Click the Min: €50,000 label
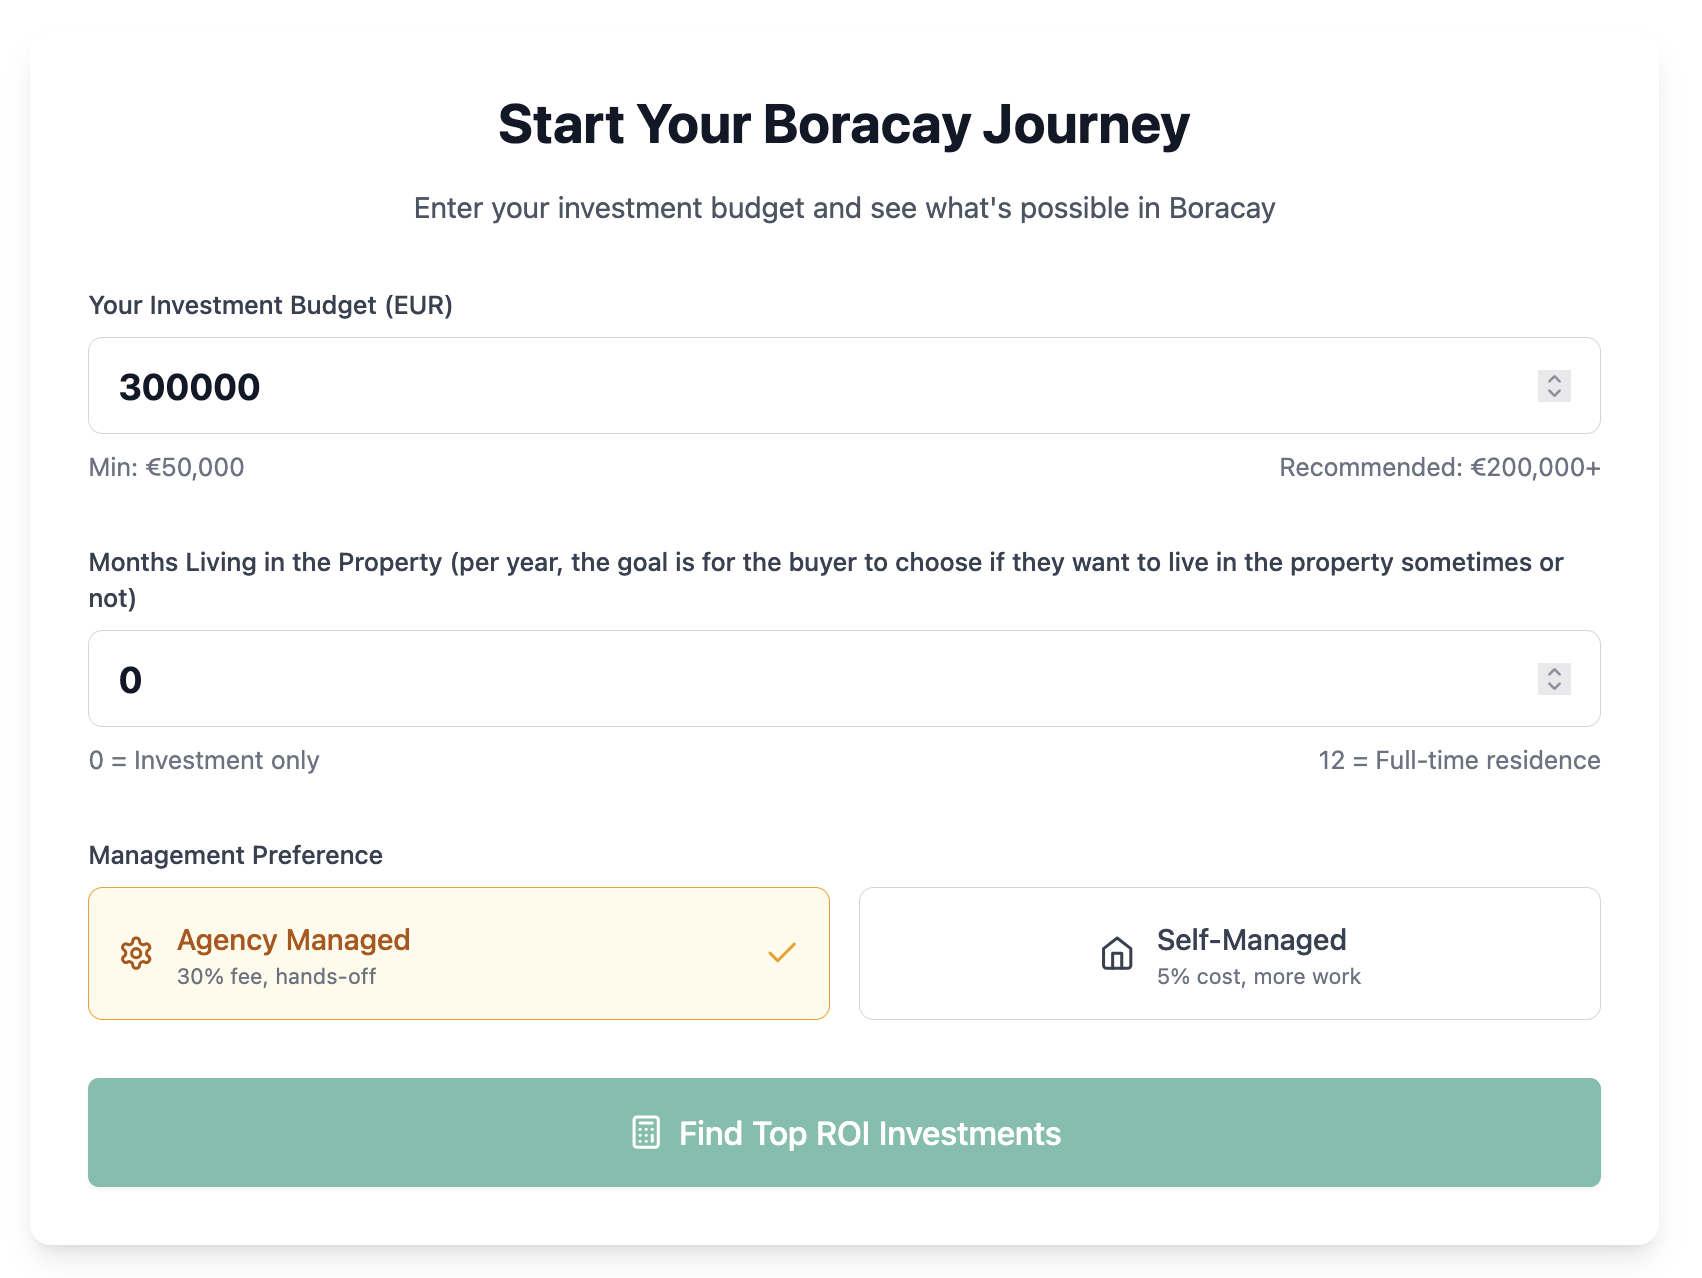The image size is (1702, 1278). [166, 467]
